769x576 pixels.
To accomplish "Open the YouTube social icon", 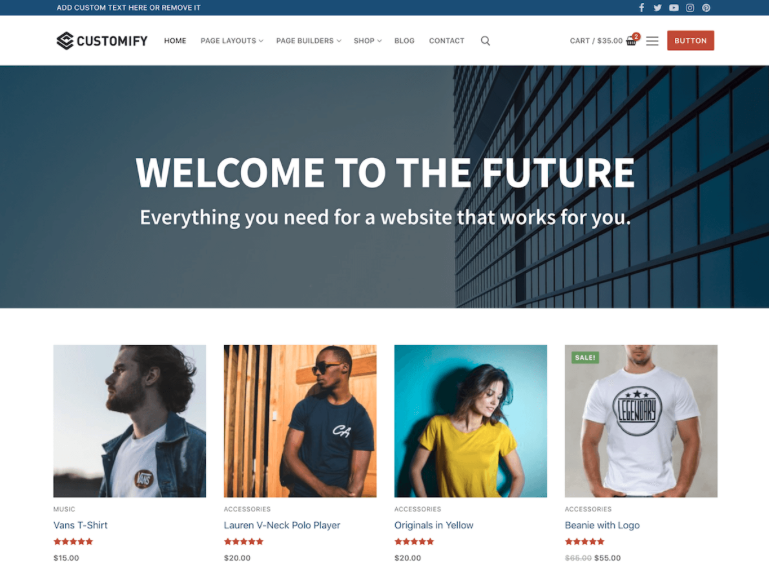I will (674, 7).
